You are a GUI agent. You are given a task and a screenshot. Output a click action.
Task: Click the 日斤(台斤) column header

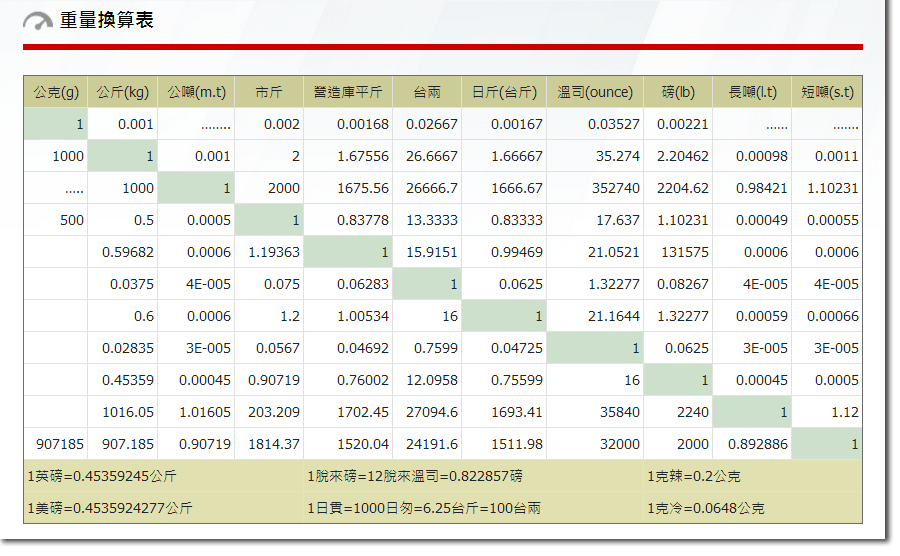[504, 92]
